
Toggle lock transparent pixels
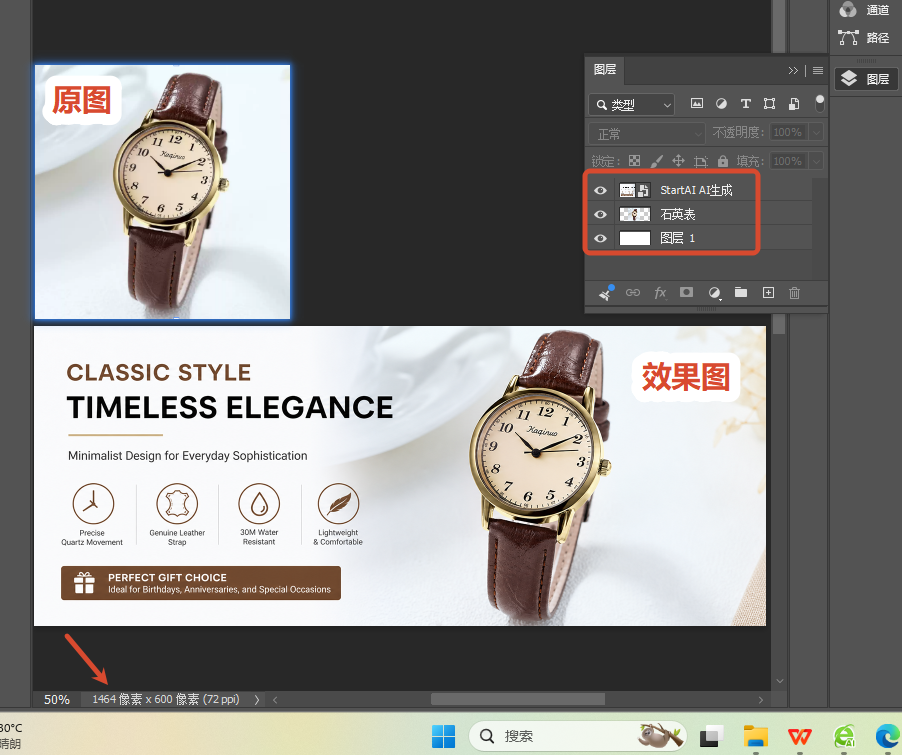coord(634,161)
